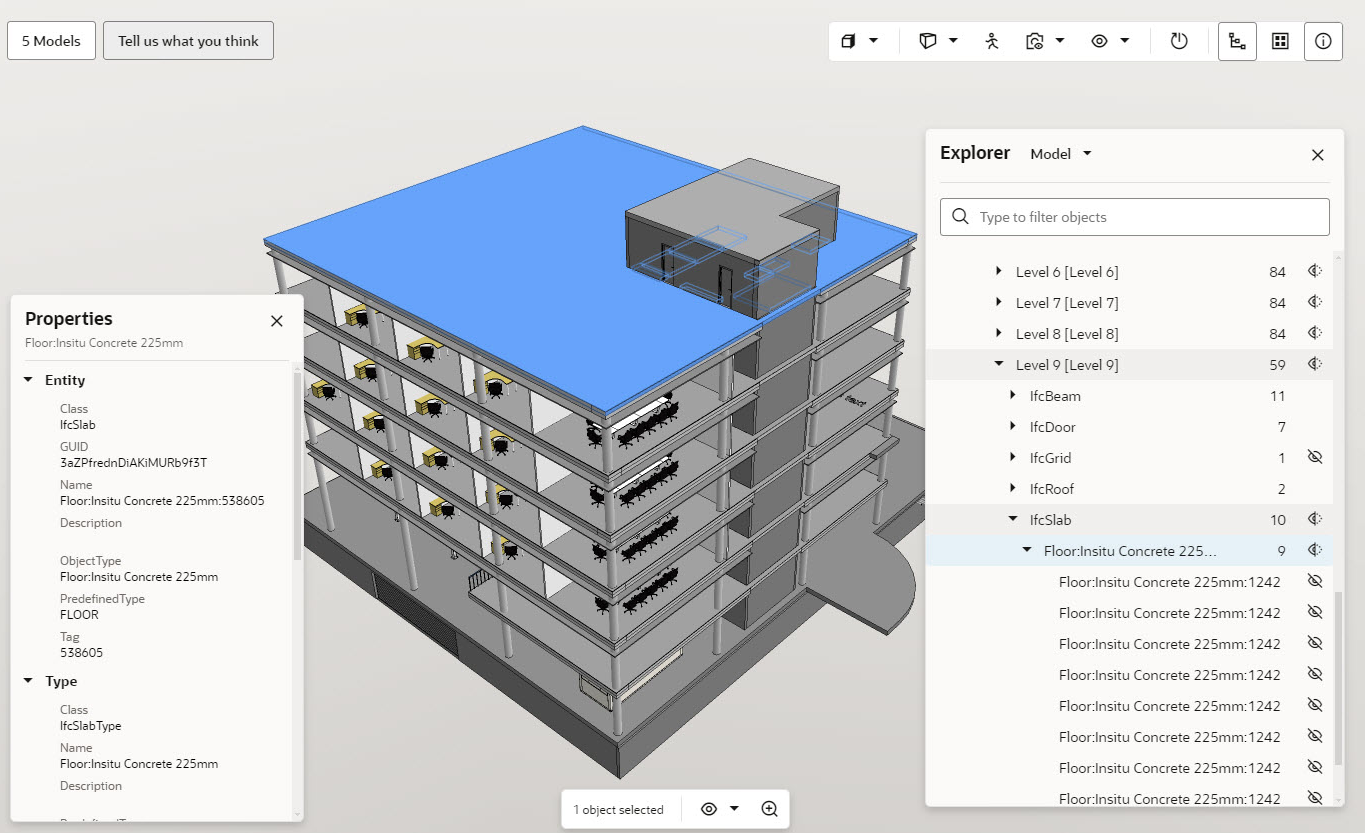This screenshot has height=833, width=1365.
Task: Open dropdown arrow beside bottom eye icon
Action: pos(735,809)
